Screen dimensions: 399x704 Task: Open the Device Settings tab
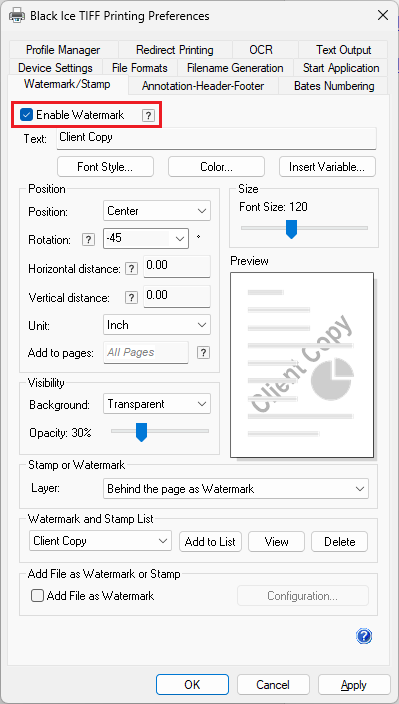click(x=55, y=68)
